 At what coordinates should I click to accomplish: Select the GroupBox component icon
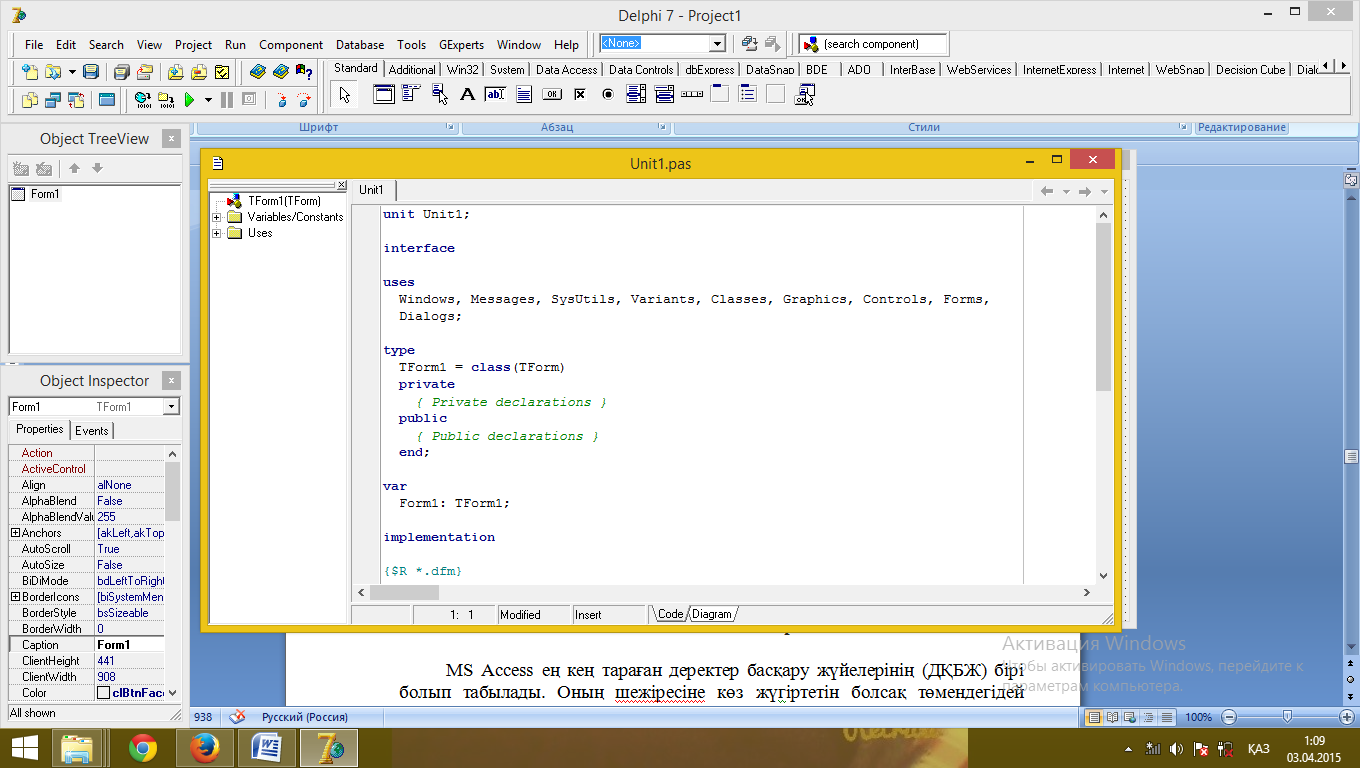[x=719, y=95]
